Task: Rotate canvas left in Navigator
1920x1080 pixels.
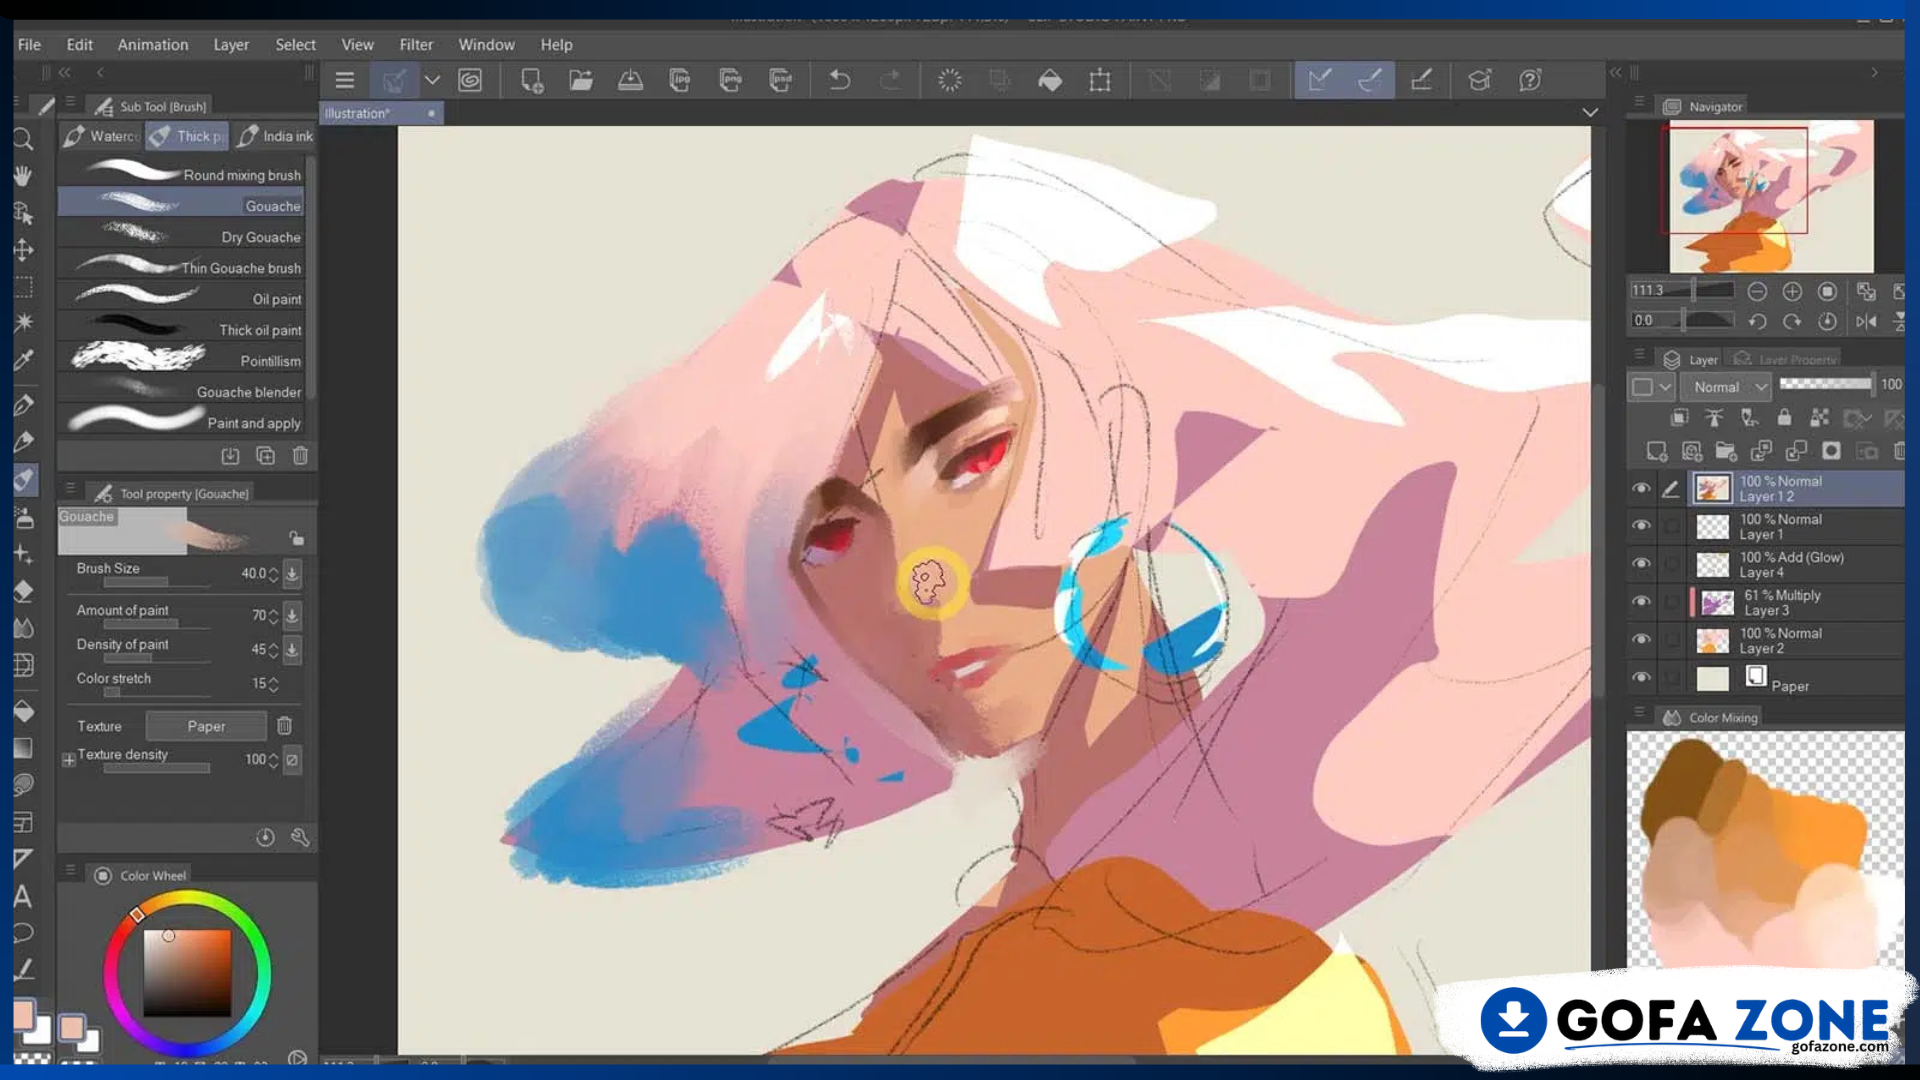Action: [1757, 321]
